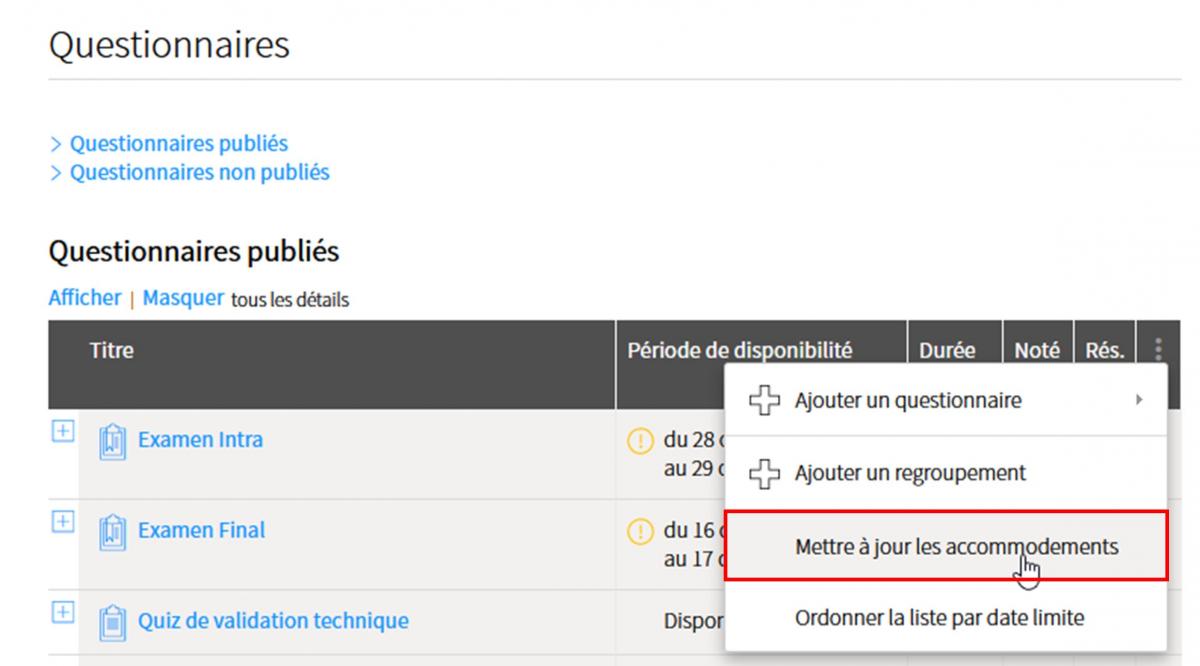Expand the Examen Final row details
This screenshot has width=1200, height=666.
point(62,521)
